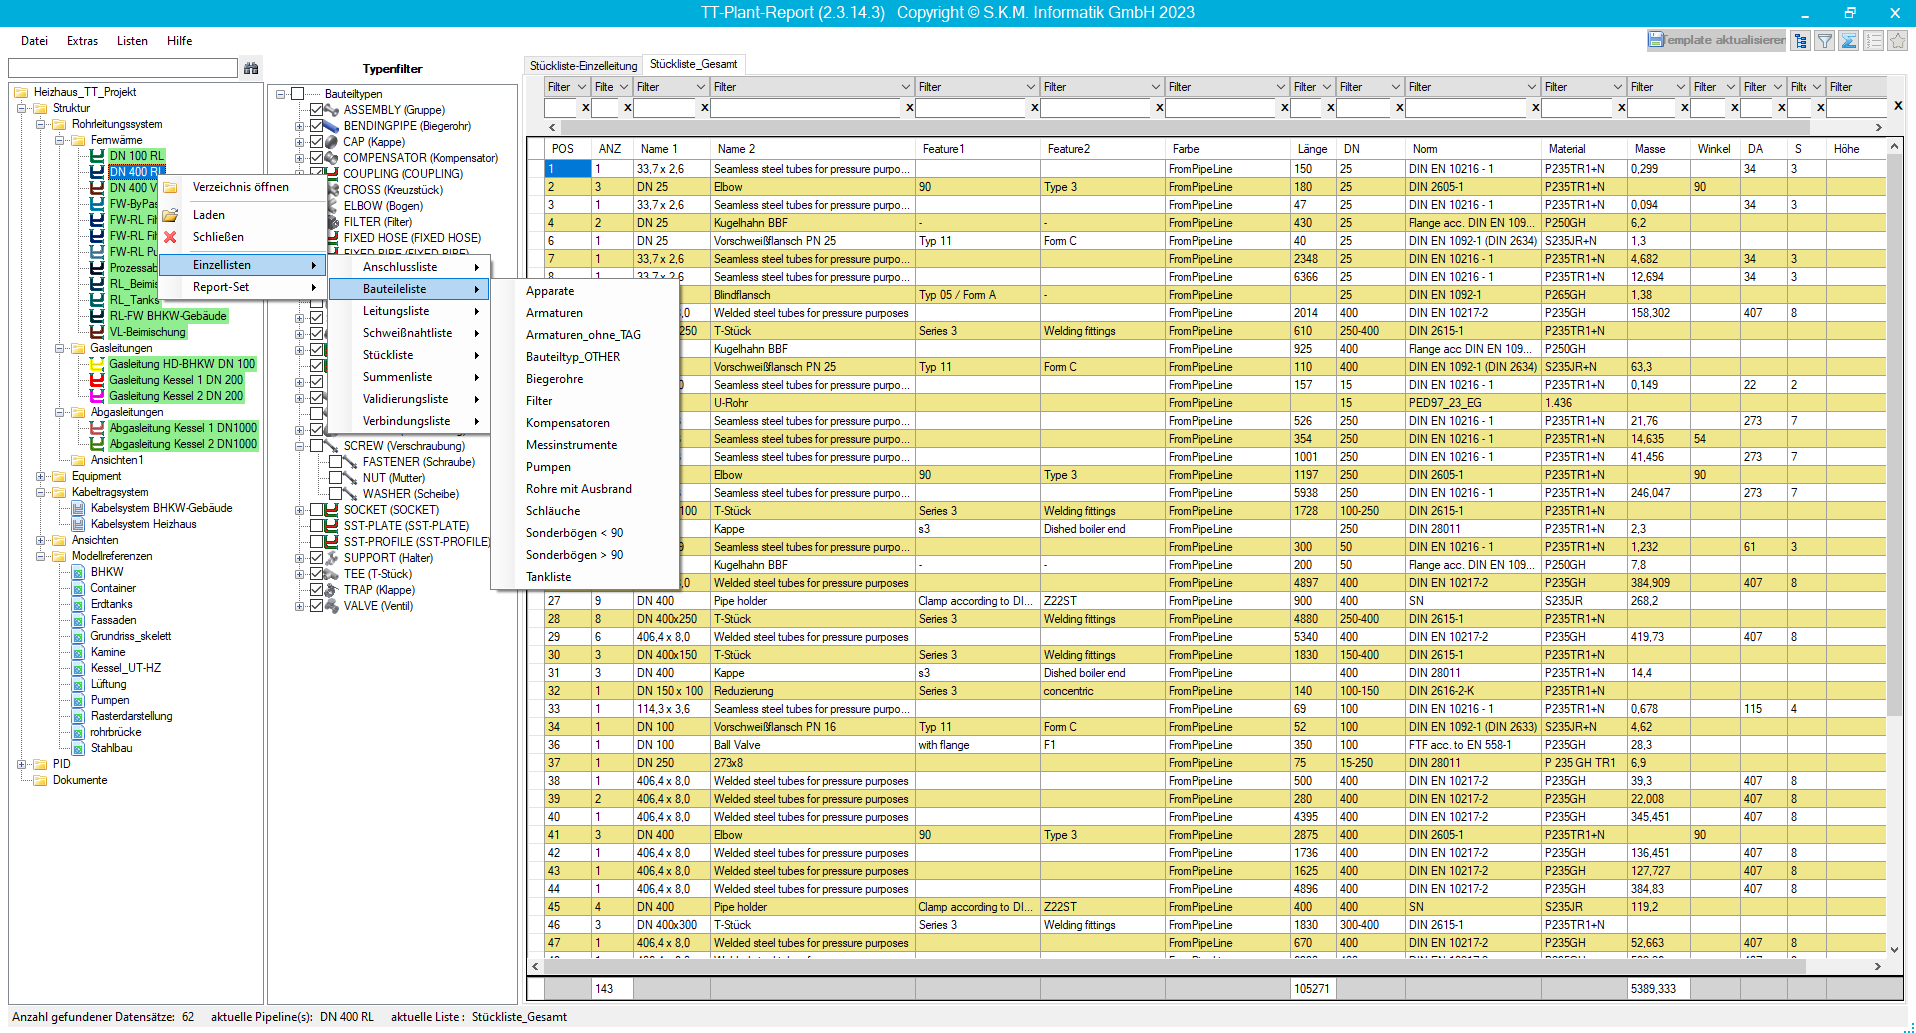The image size is (1916, 1033).
Task: Switch to Stückliste-Einzelleitung tab
Action: coord(583,66)
